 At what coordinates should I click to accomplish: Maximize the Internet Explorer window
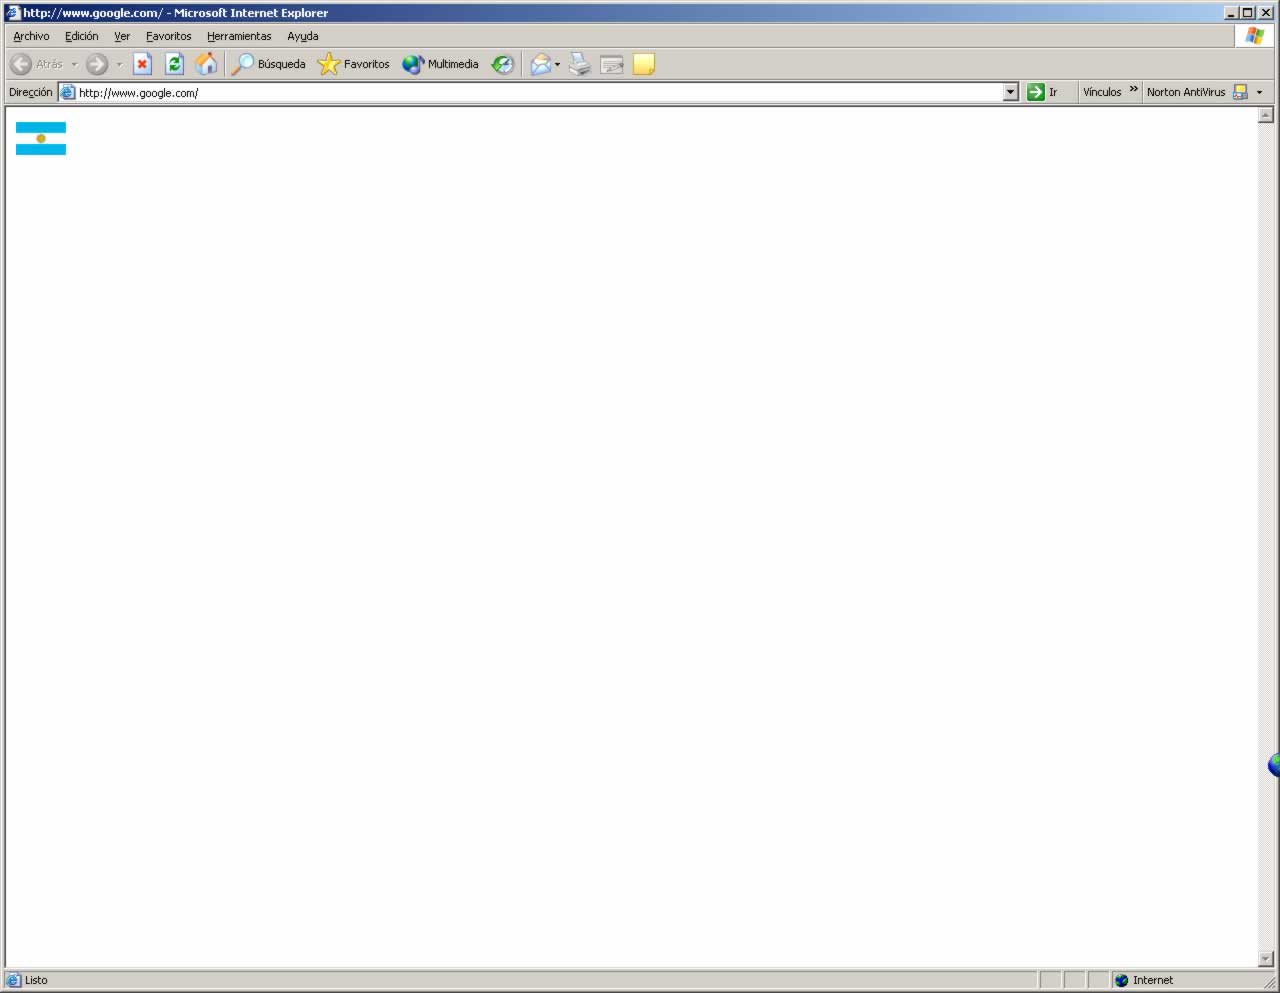click(1247, 13)
